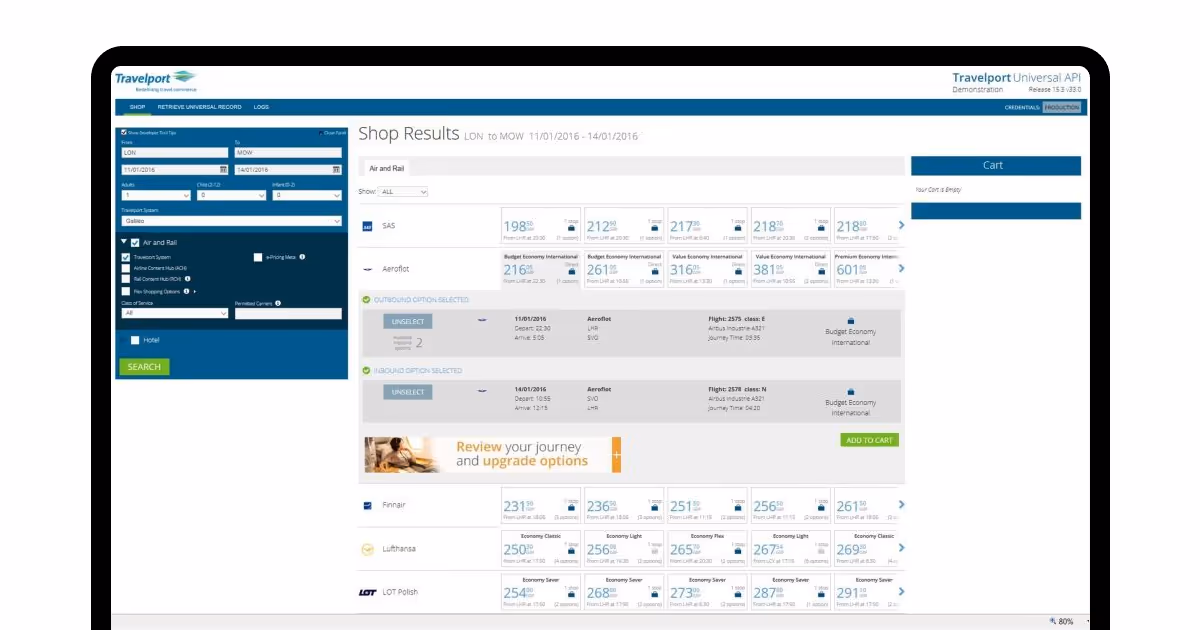This screenshot has width=1200, height=630.
Task: Show more Aeroflot fares with right arrow
Action: [x=901, y=268]
